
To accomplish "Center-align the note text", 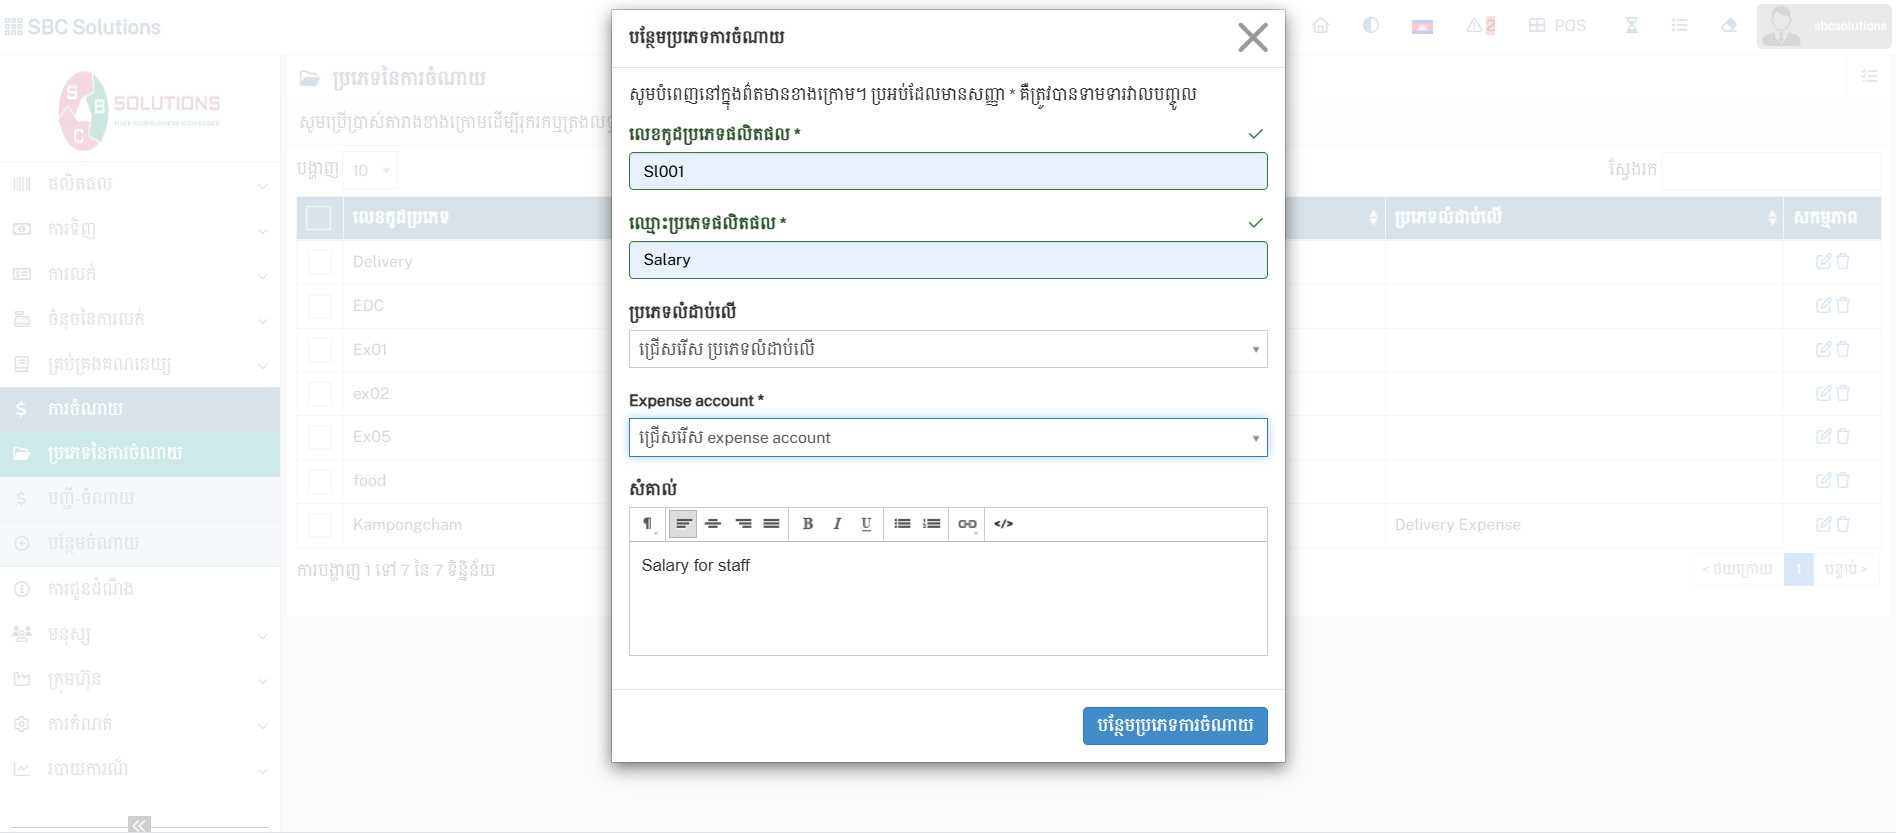I will (x=713, y=524).
